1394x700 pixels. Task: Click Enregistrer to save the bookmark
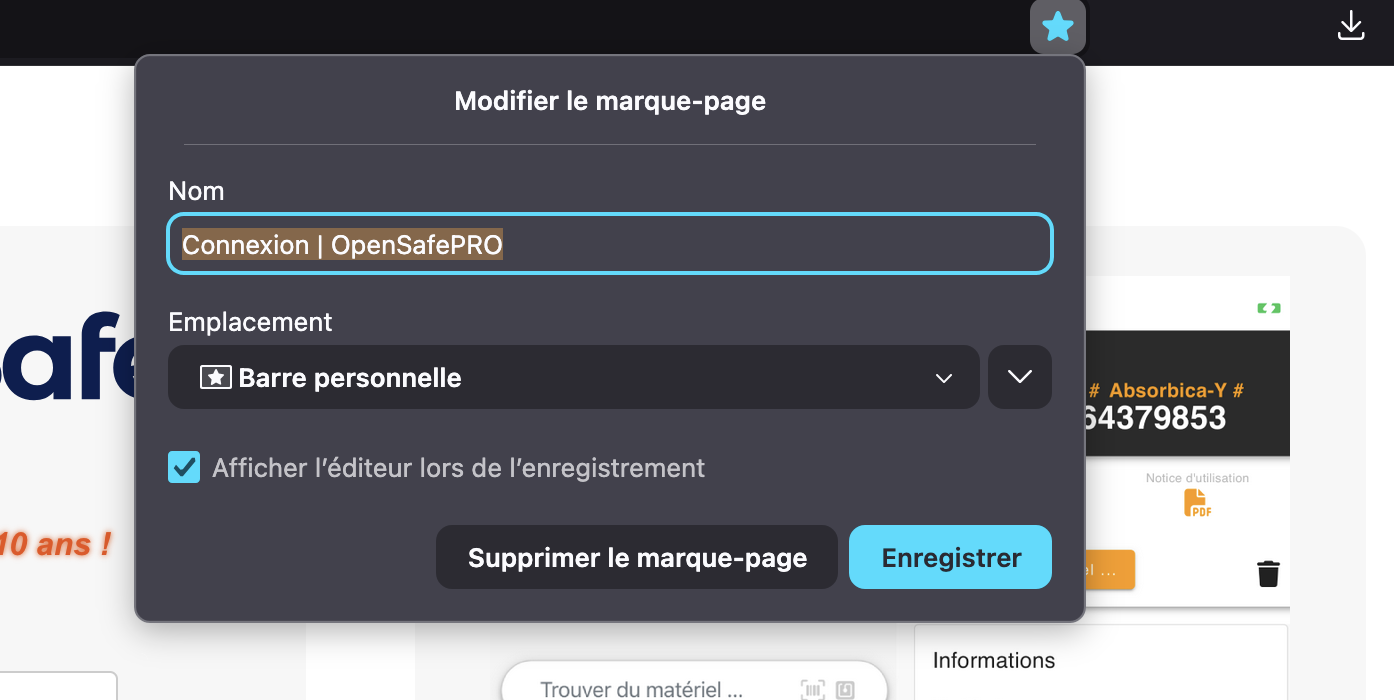[949, 557]
